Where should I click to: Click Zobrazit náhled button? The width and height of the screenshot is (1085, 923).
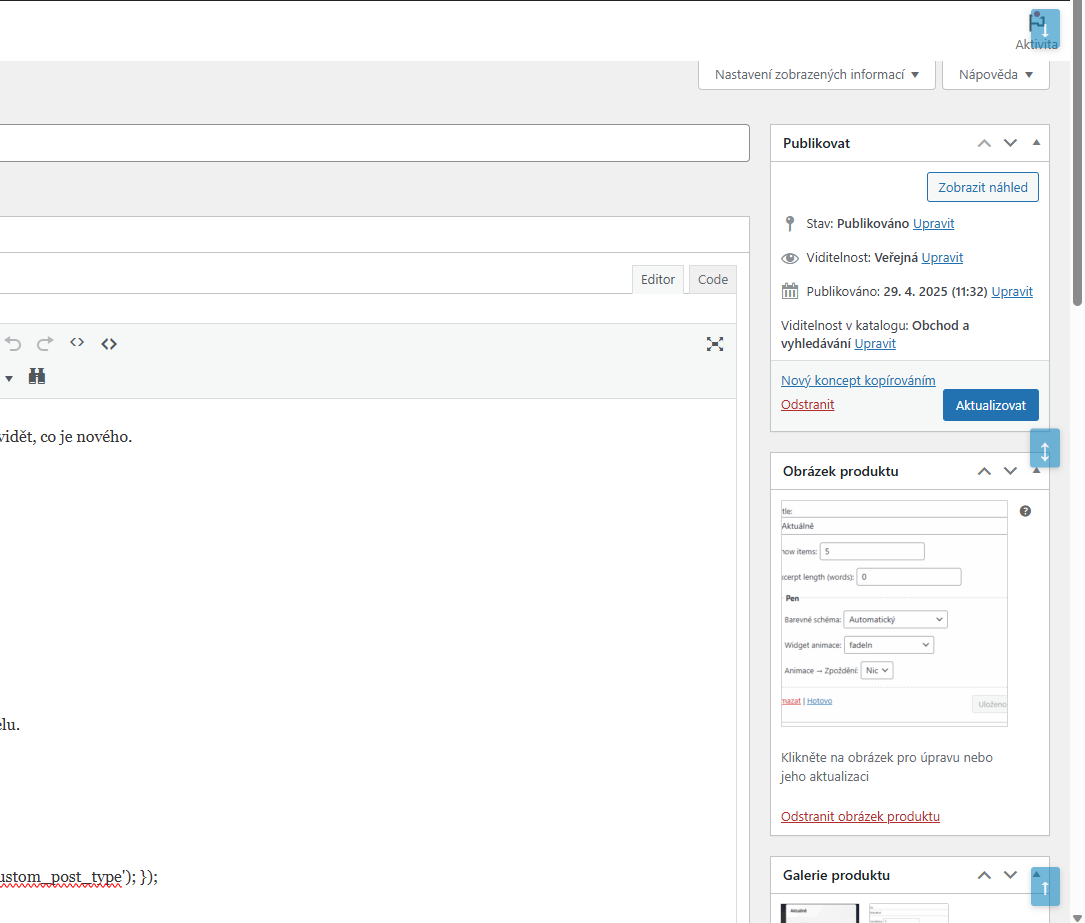983,188
